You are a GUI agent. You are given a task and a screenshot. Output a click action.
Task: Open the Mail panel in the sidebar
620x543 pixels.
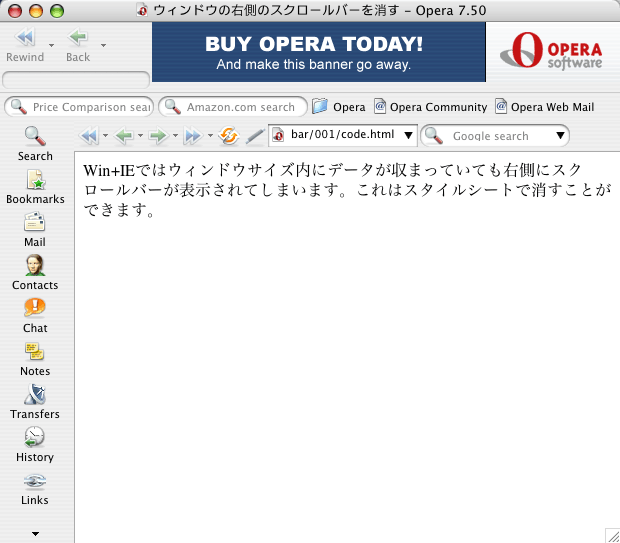[35, 230]
